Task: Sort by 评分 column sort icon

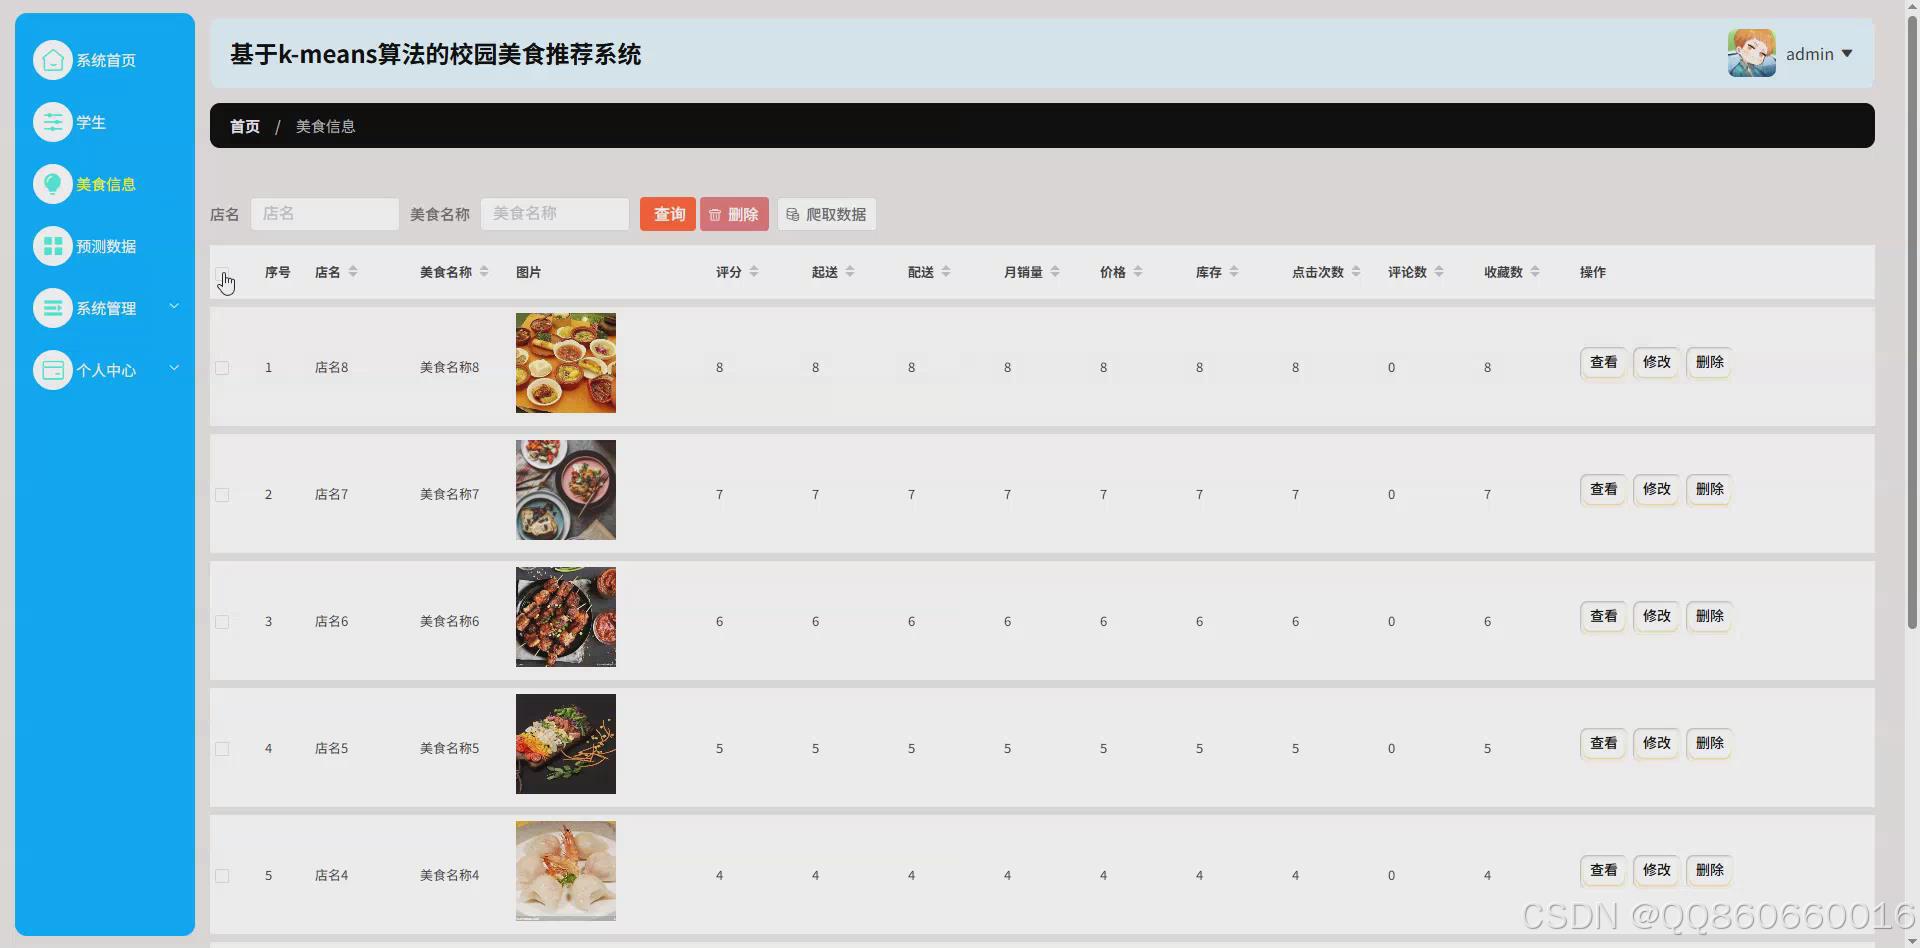Action: (754, 272)
